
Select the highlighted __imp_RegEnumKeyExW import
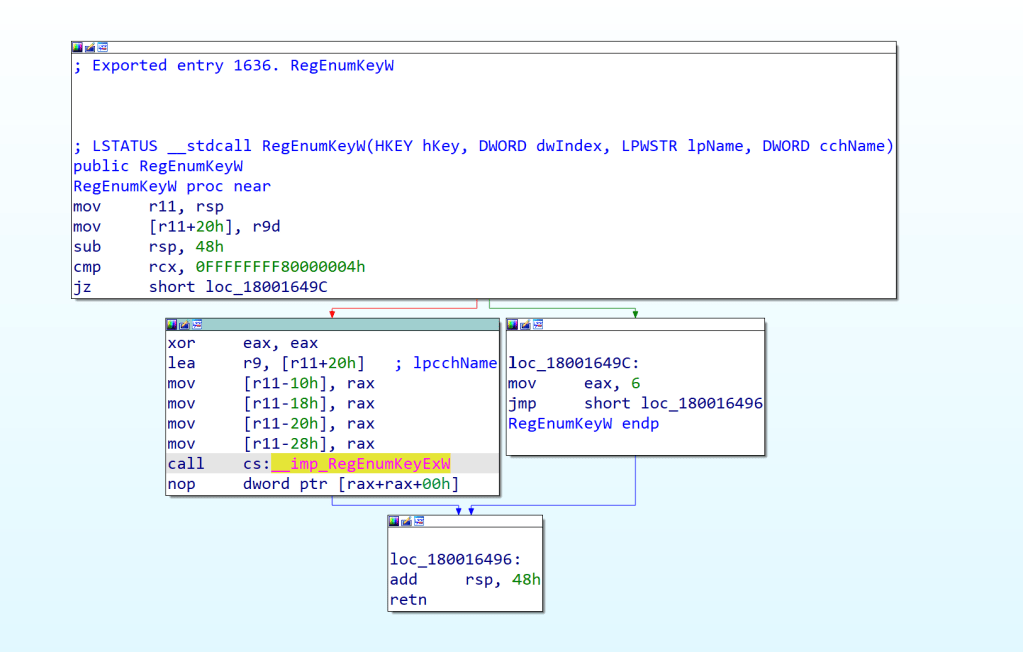[361, 464]
